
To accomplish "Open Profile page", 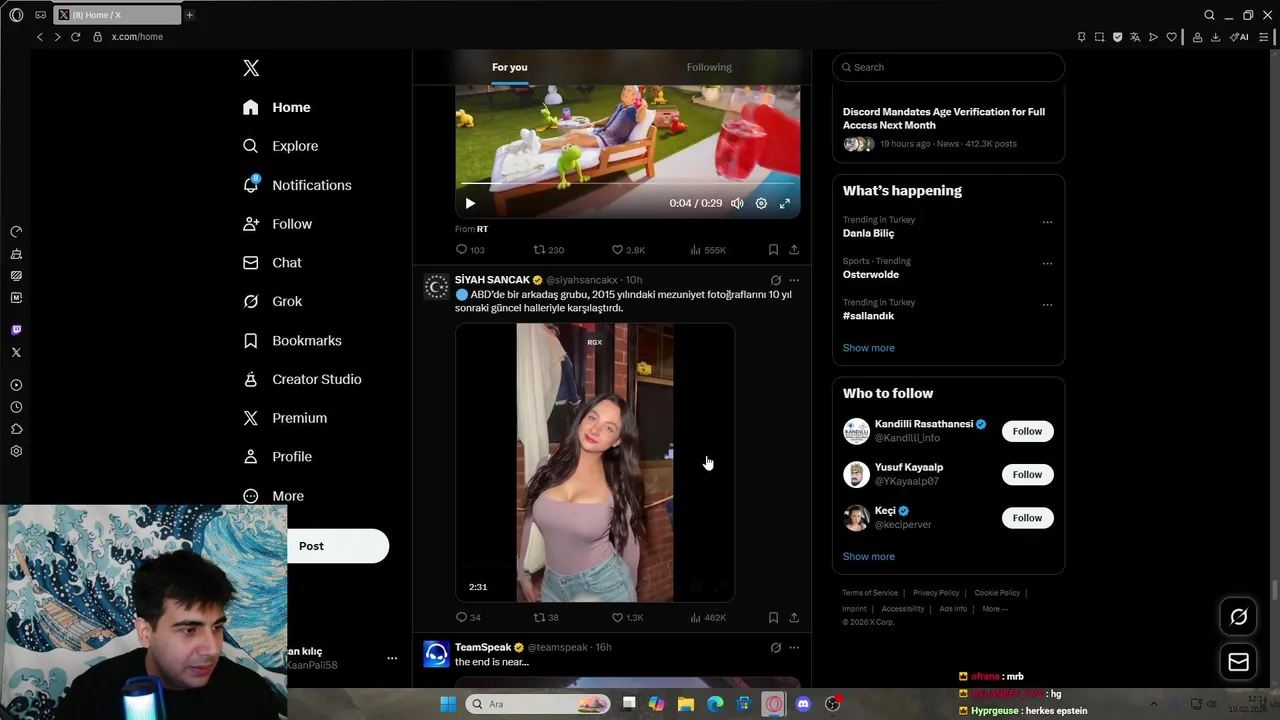I will 277,456.
